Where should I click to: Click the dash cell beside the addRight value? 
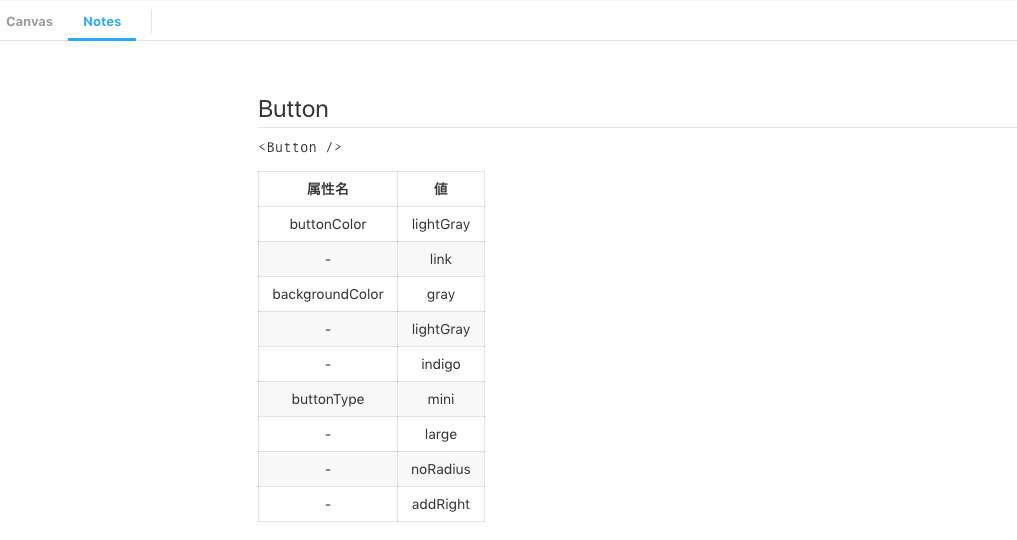pyautogui.click(x=328, y=504)
